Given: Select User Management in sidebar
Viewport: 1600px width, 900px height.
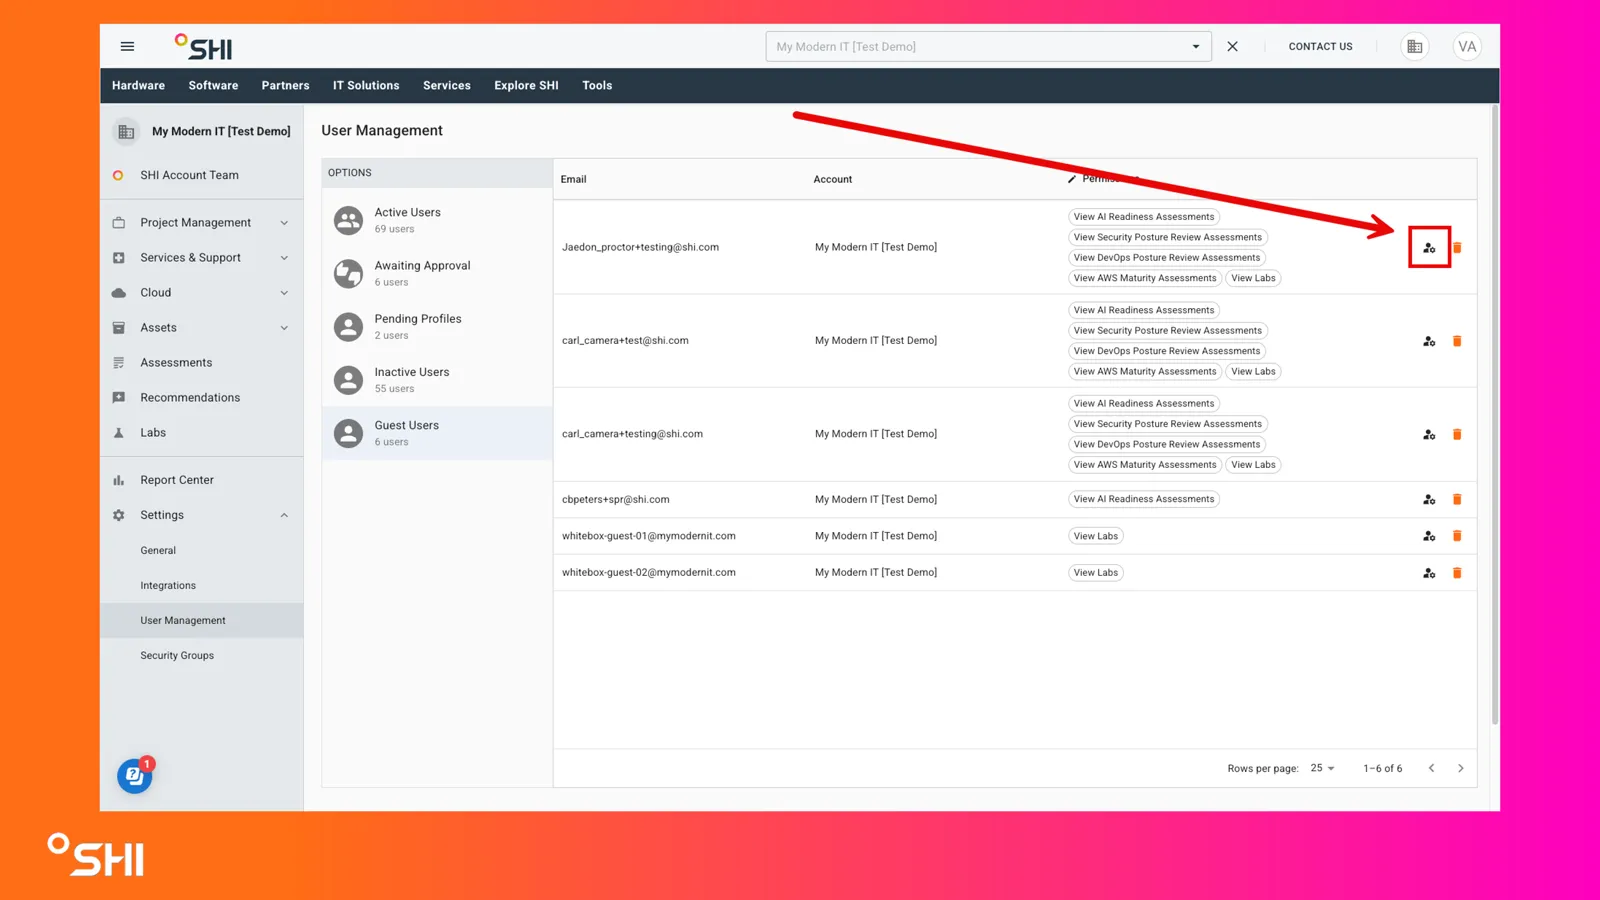Looking at the screenshot, I should point(202,620).
